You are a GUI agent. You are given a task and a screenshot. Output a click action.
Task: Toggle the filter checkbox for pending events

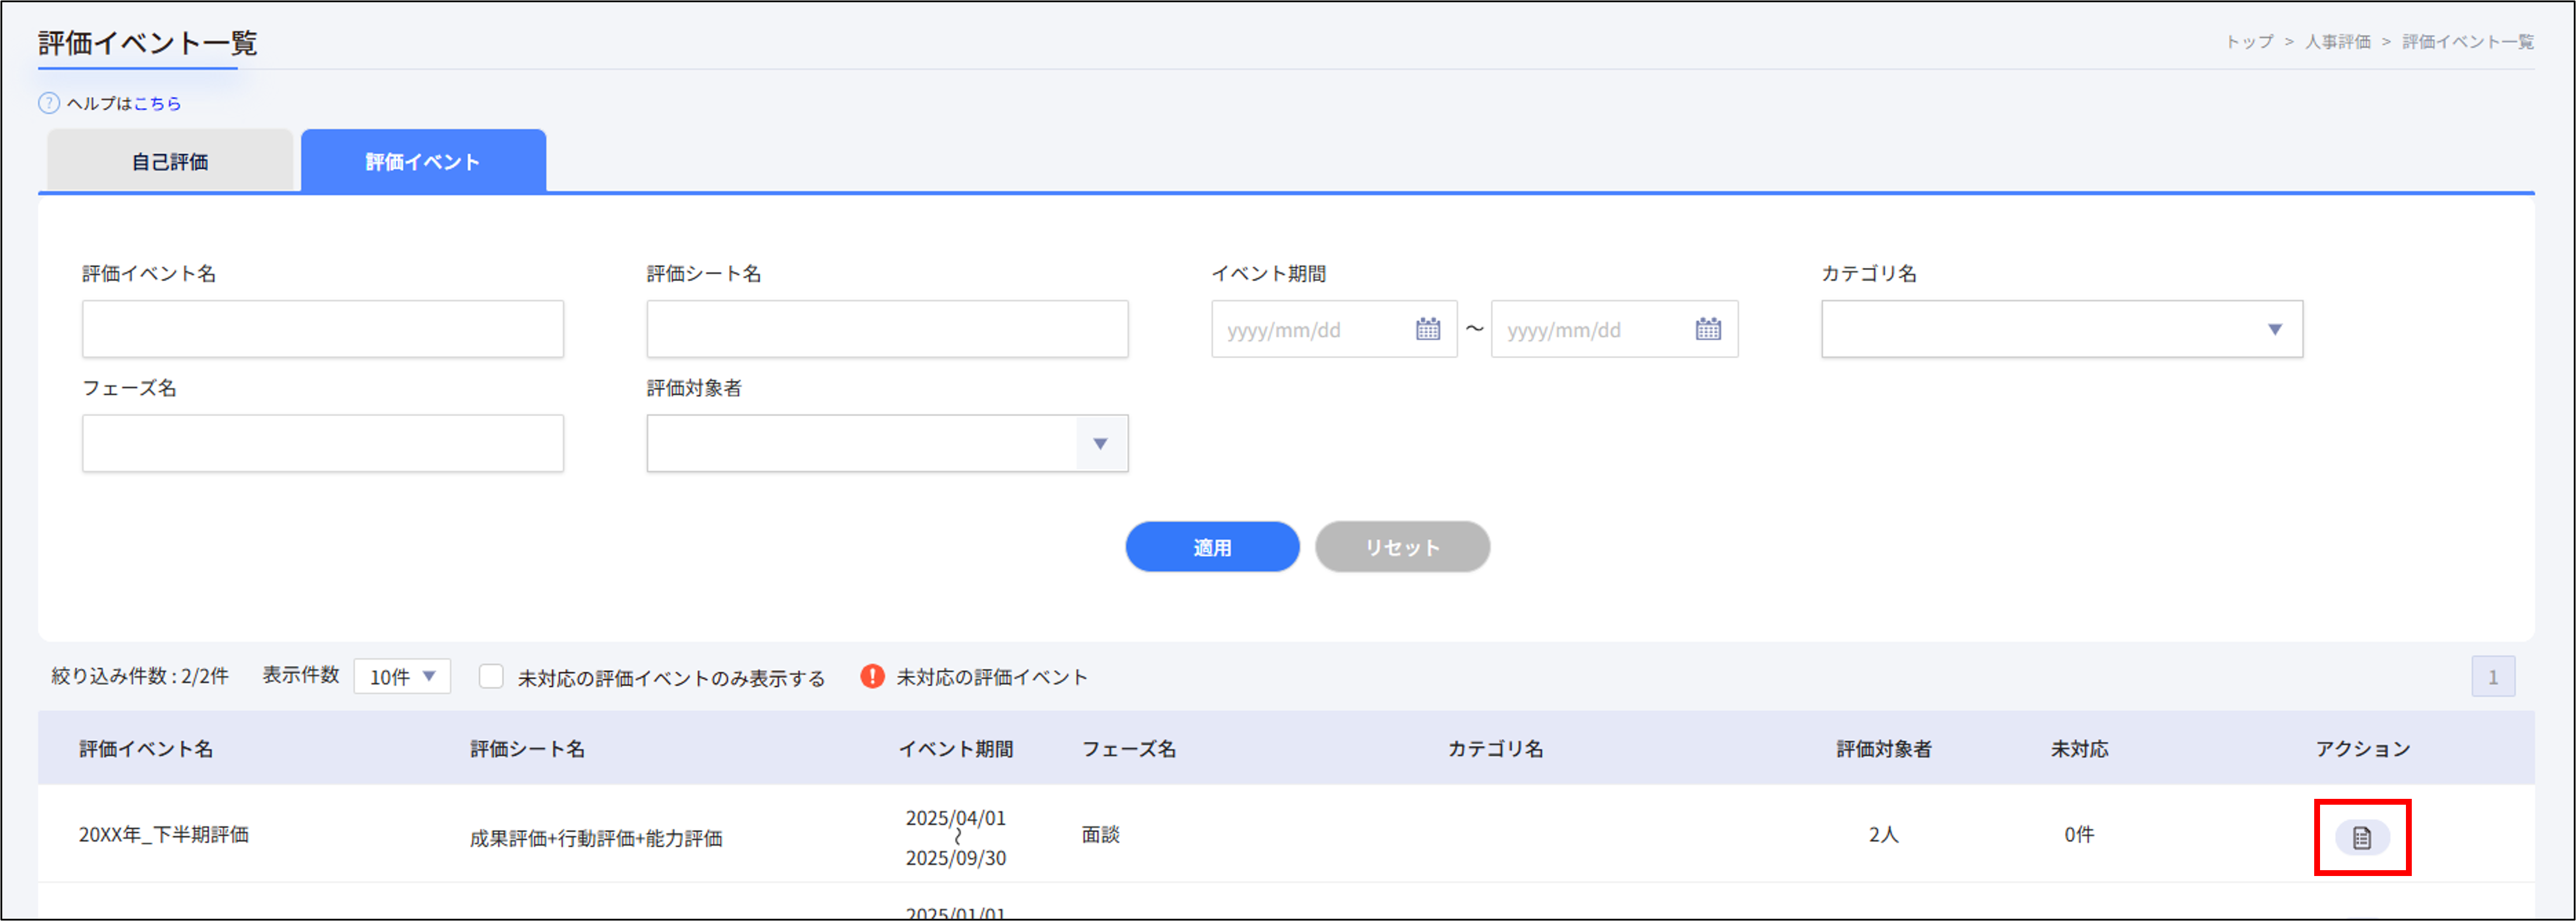pyautogui.click(x=491, y=677)
